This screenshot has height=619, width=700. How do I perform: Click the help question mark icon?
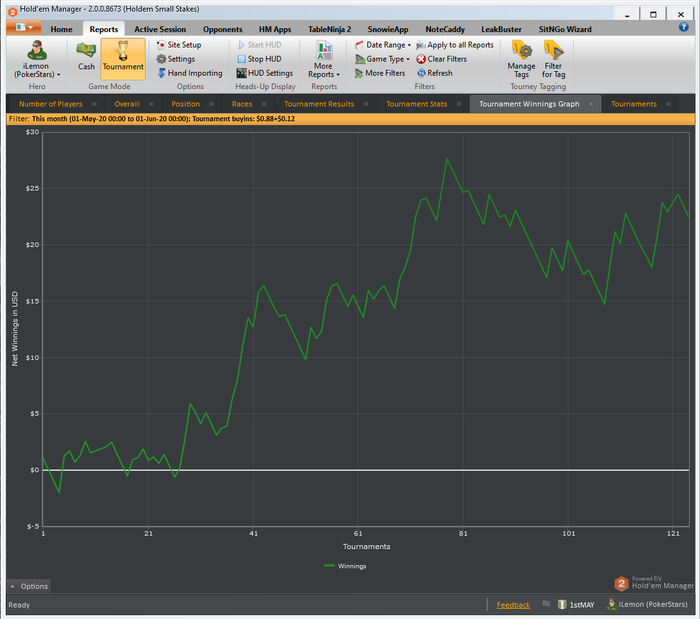pos(683,27)
